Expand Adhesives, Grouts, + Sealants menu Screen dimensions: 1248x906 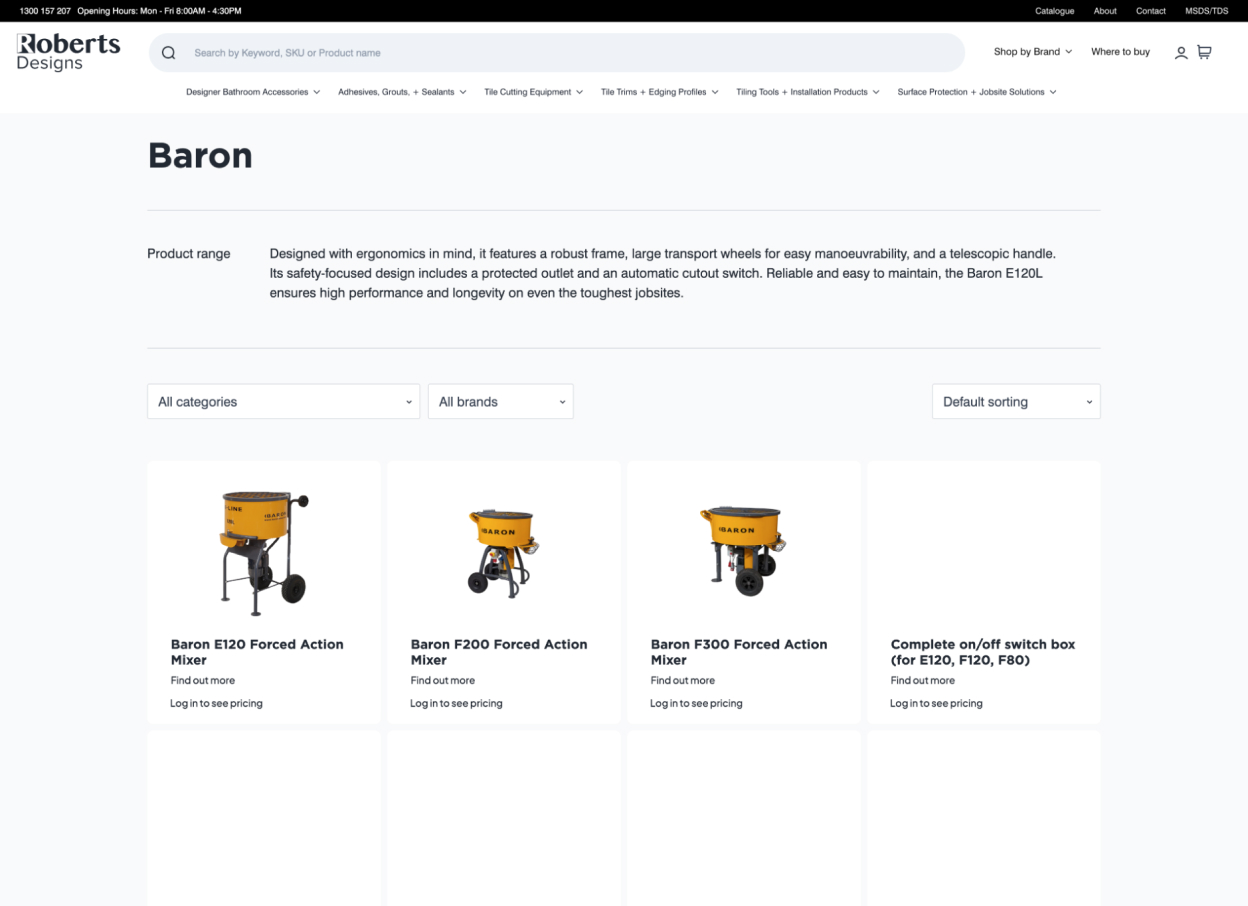tap(402, 92)
